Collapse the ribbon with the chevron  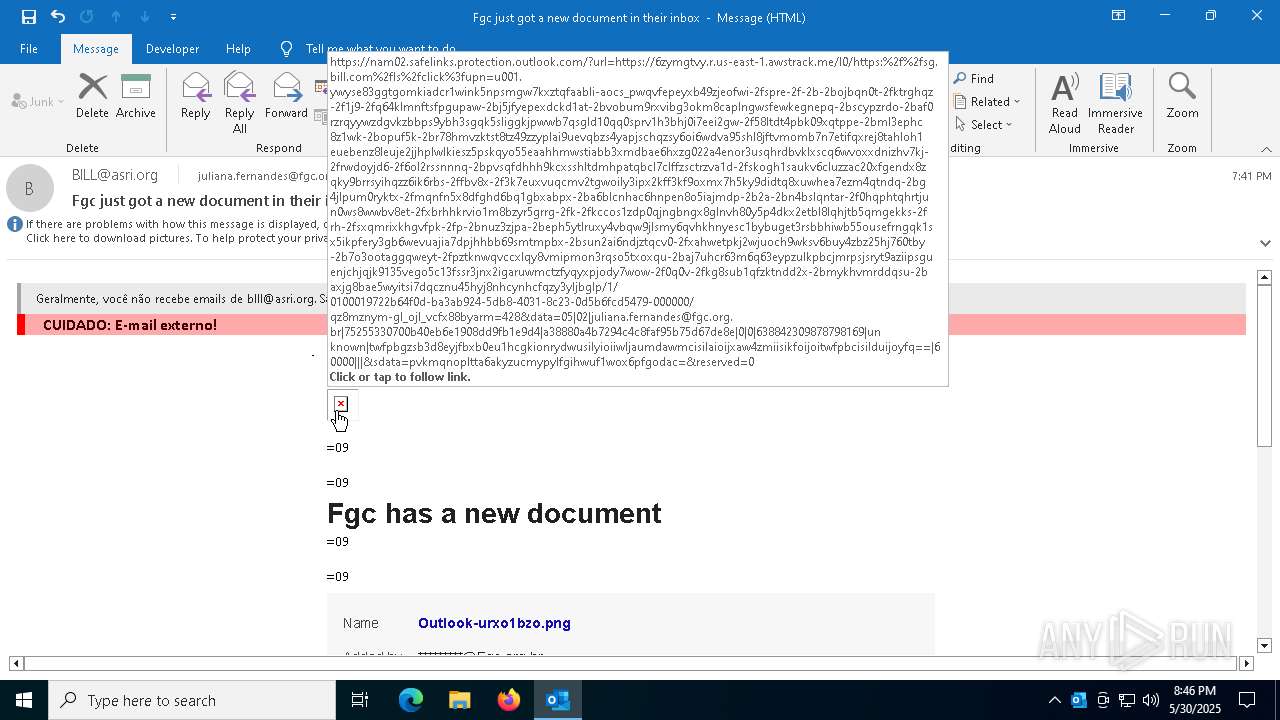[1266, 149]
